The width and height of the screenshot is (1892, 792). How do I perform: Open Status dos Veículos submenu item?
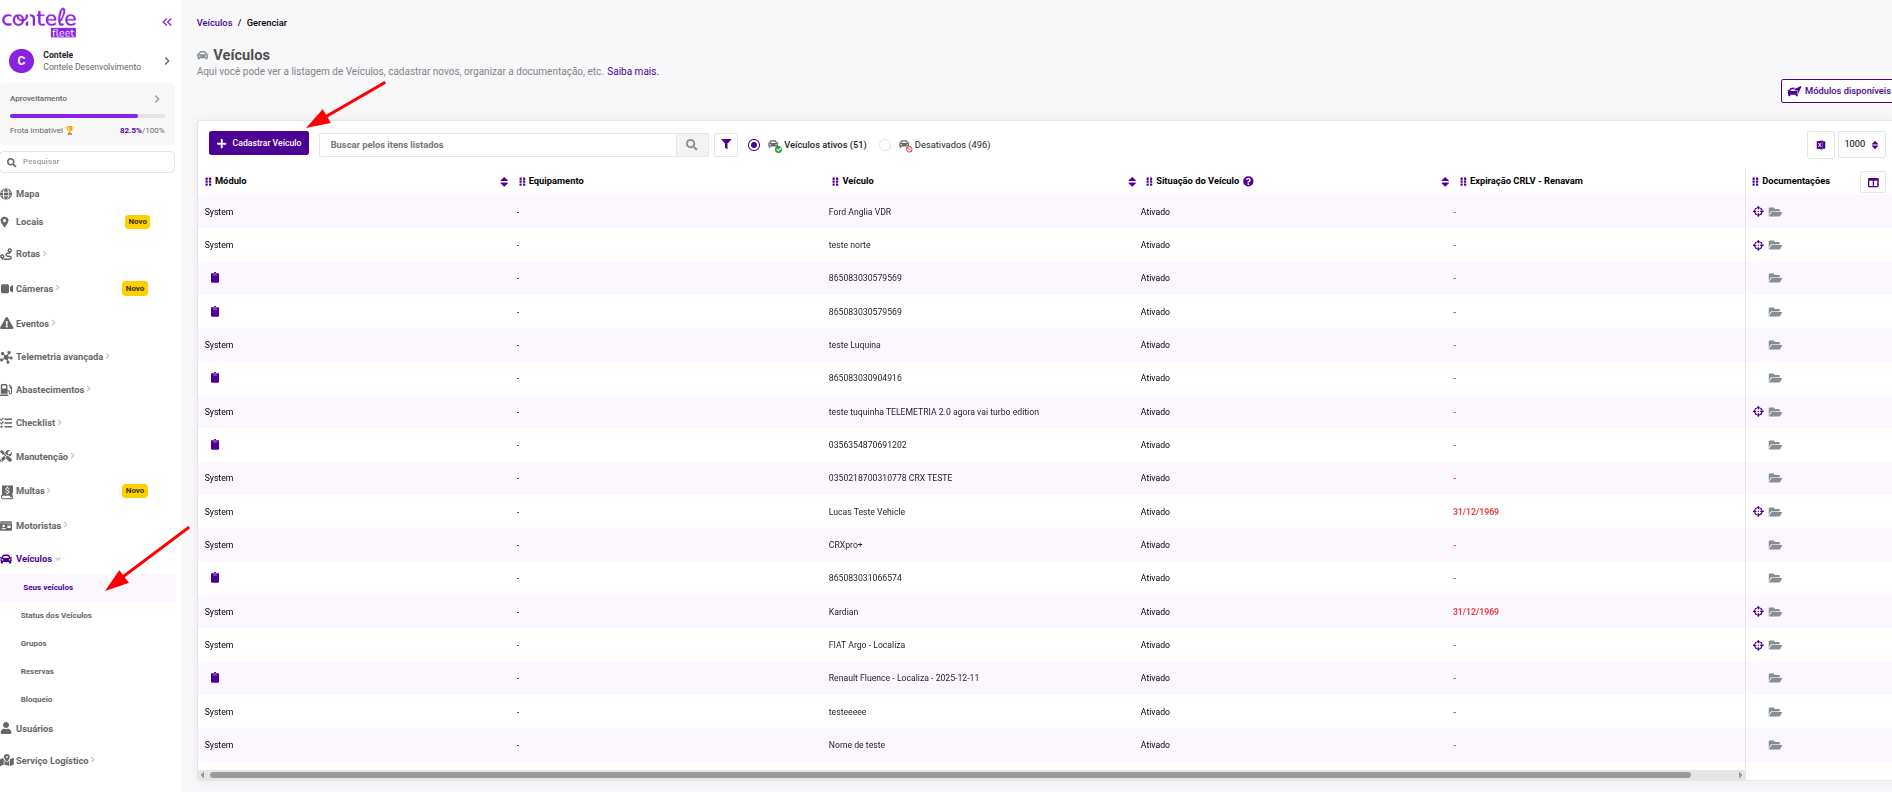(x=56, y=616)
